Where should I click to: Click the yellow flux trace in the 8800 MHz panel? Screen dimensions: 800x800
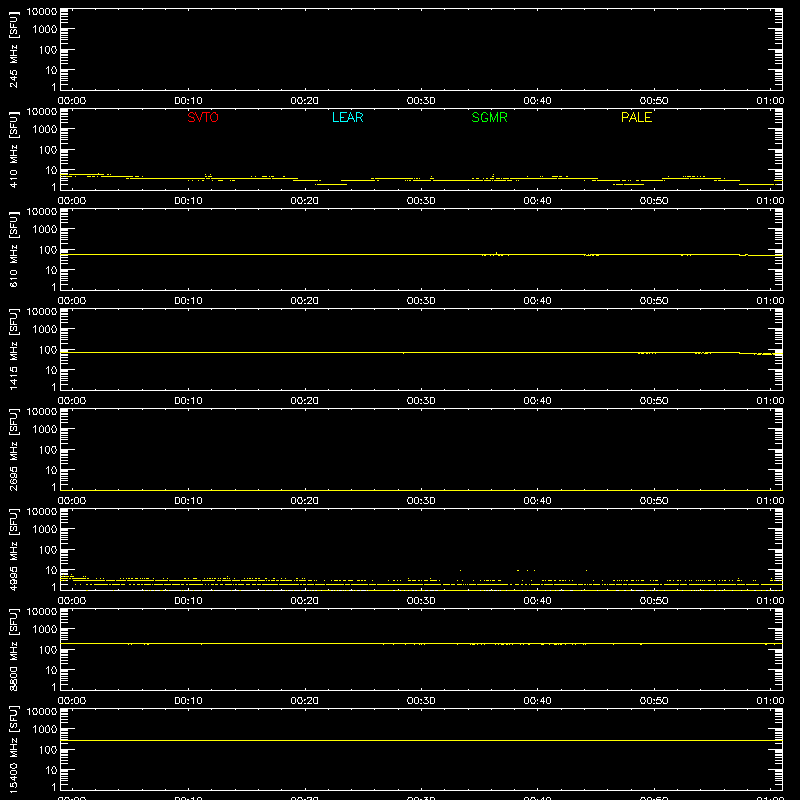[x=421, y=644]
